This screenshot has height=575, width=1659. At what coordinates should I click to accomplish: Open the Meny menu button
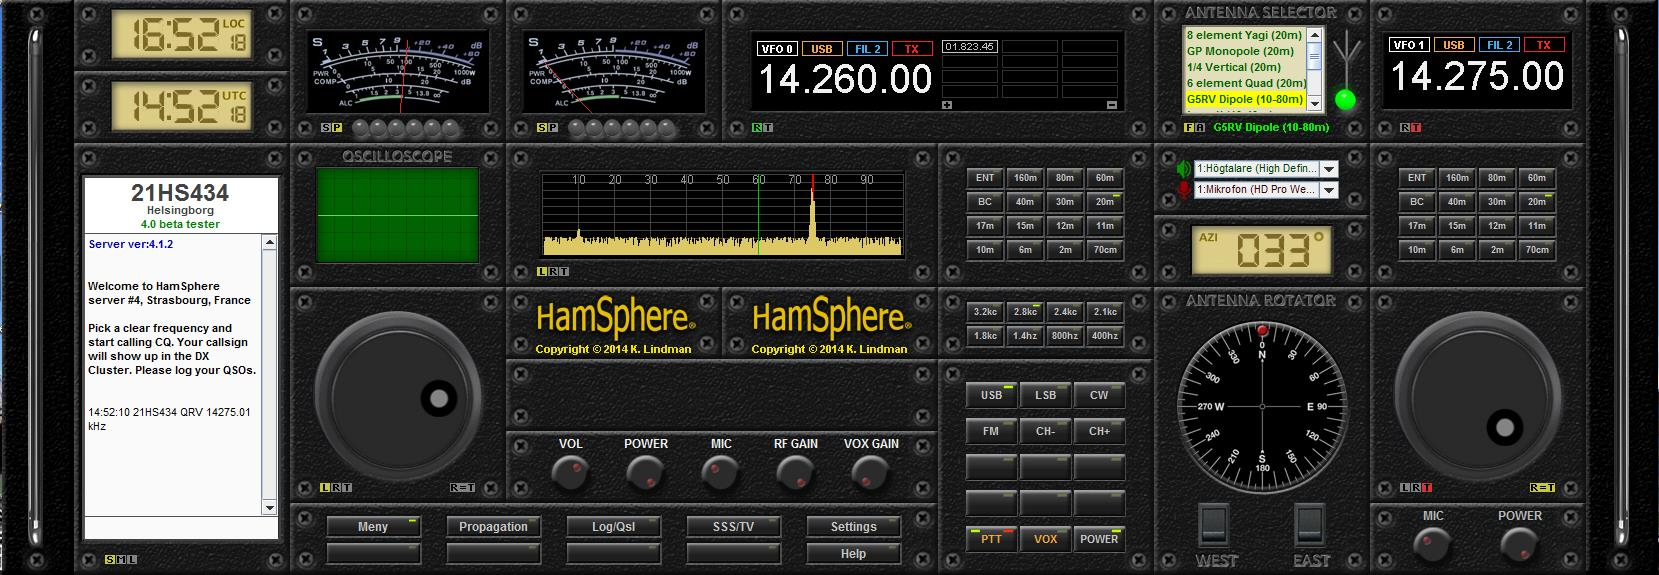point(373,527)
